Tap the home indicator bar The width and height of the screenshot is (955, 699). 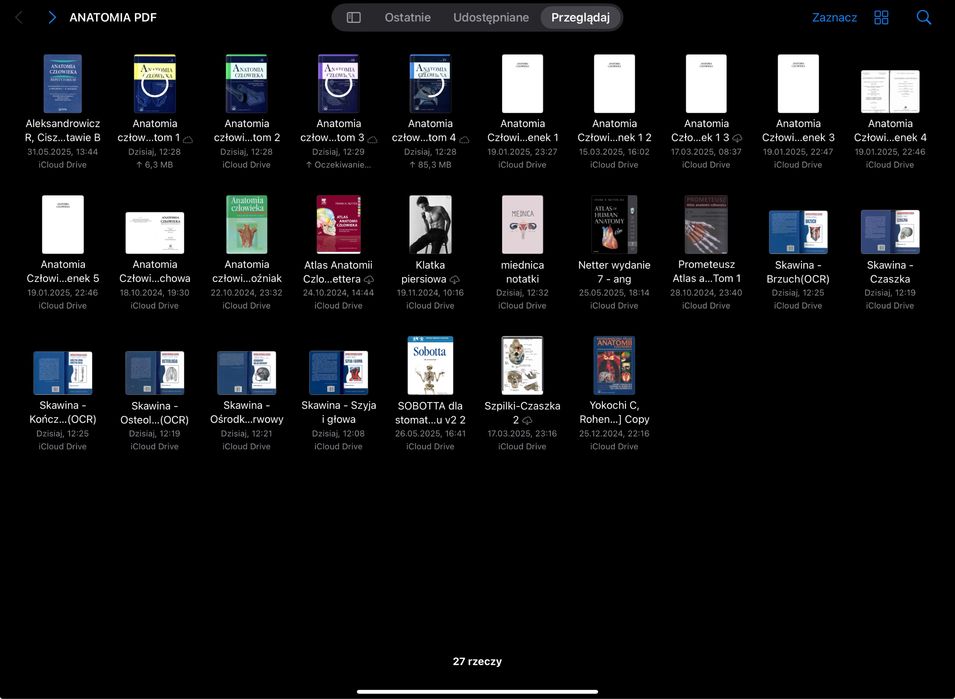pyautogui.click(x=478, y=692)
